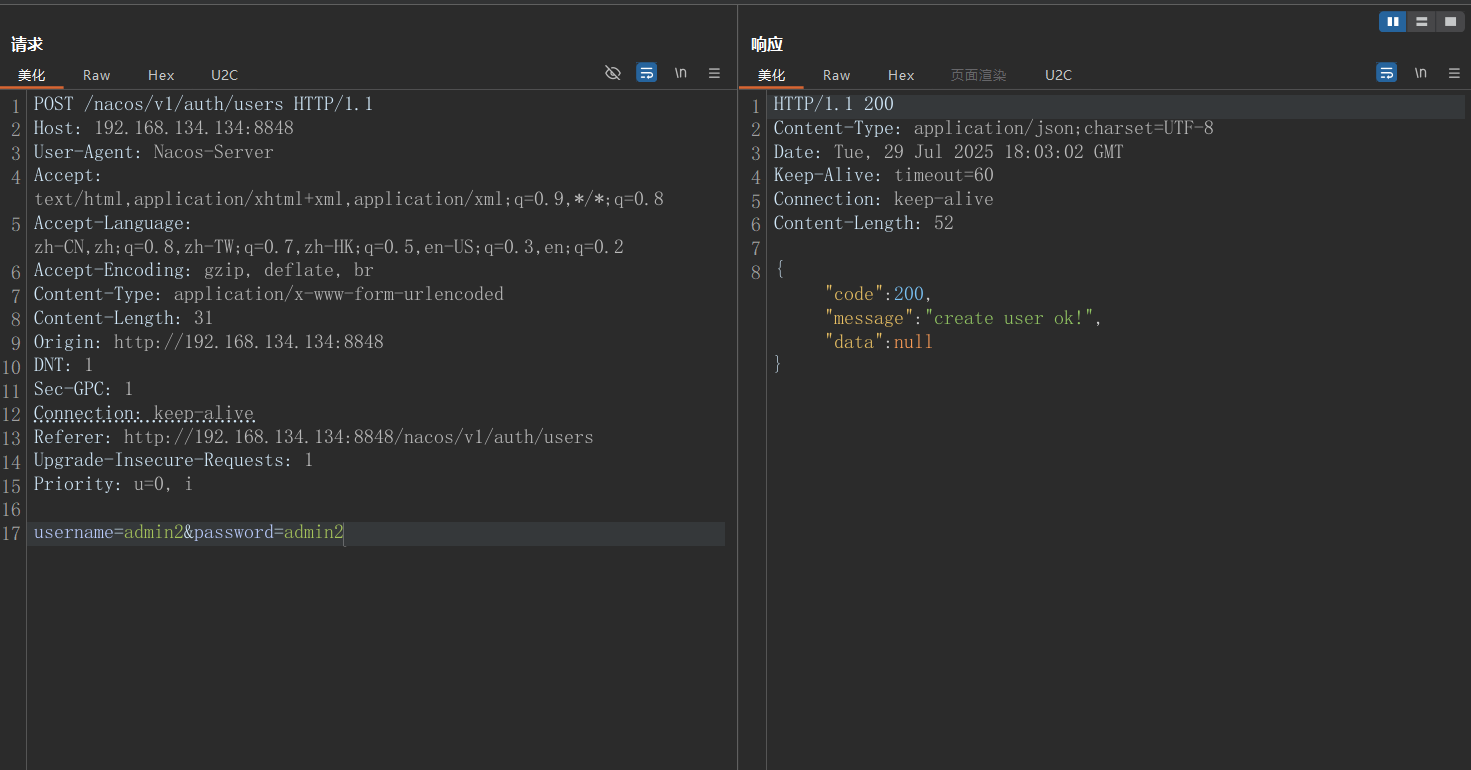Switch to response Hex tab
The image size is (1471, 770).
[x=901, y=75]
